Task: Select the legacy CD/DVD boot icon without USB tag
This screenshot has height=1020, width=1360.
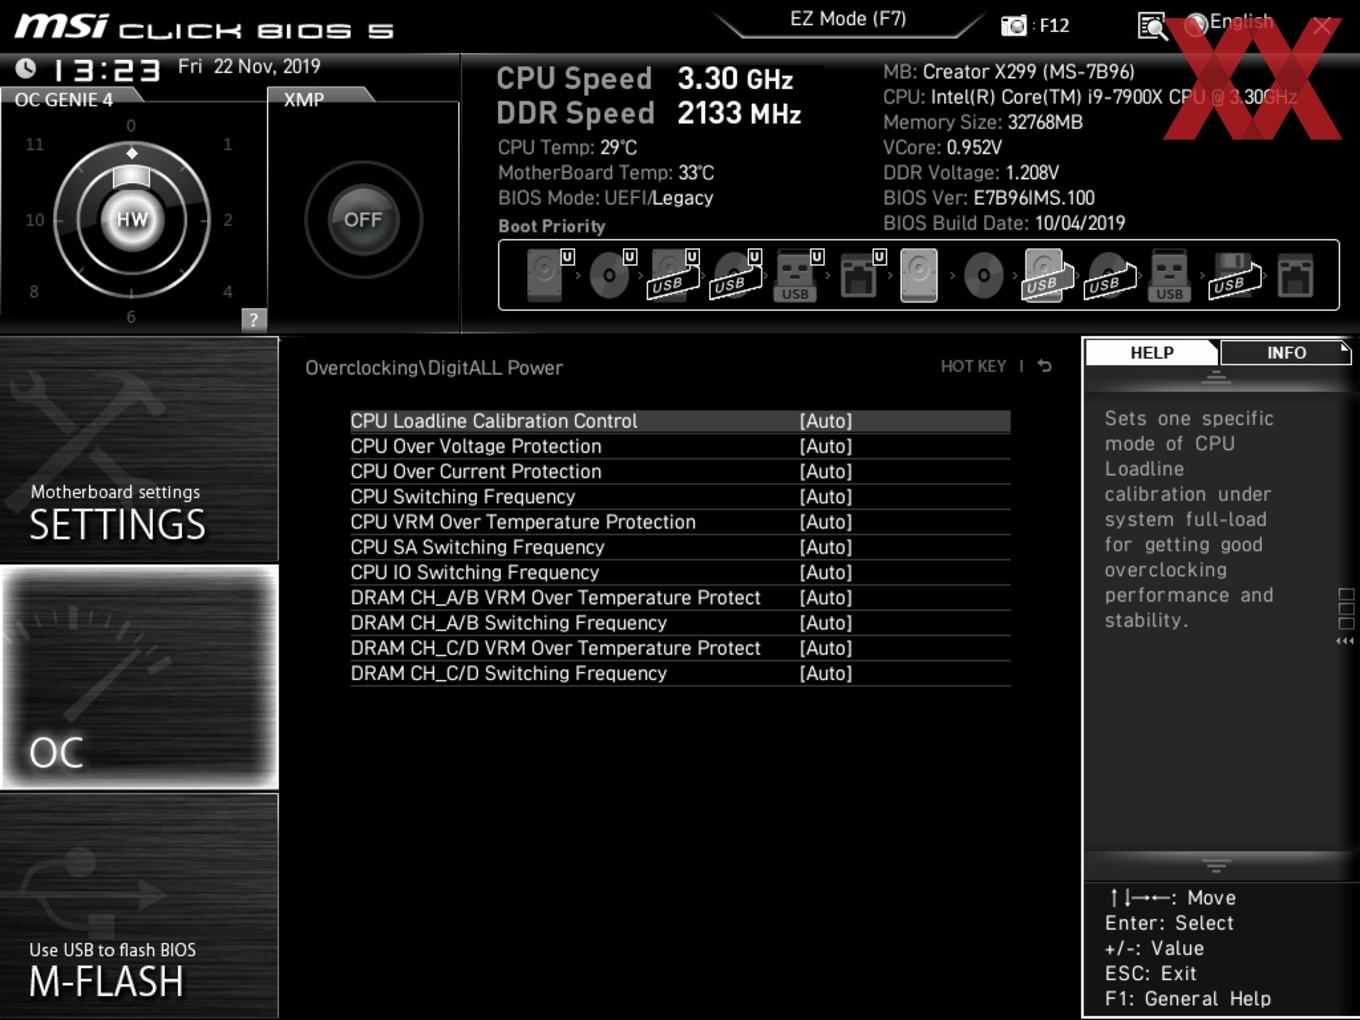Action: click(983, 275)
